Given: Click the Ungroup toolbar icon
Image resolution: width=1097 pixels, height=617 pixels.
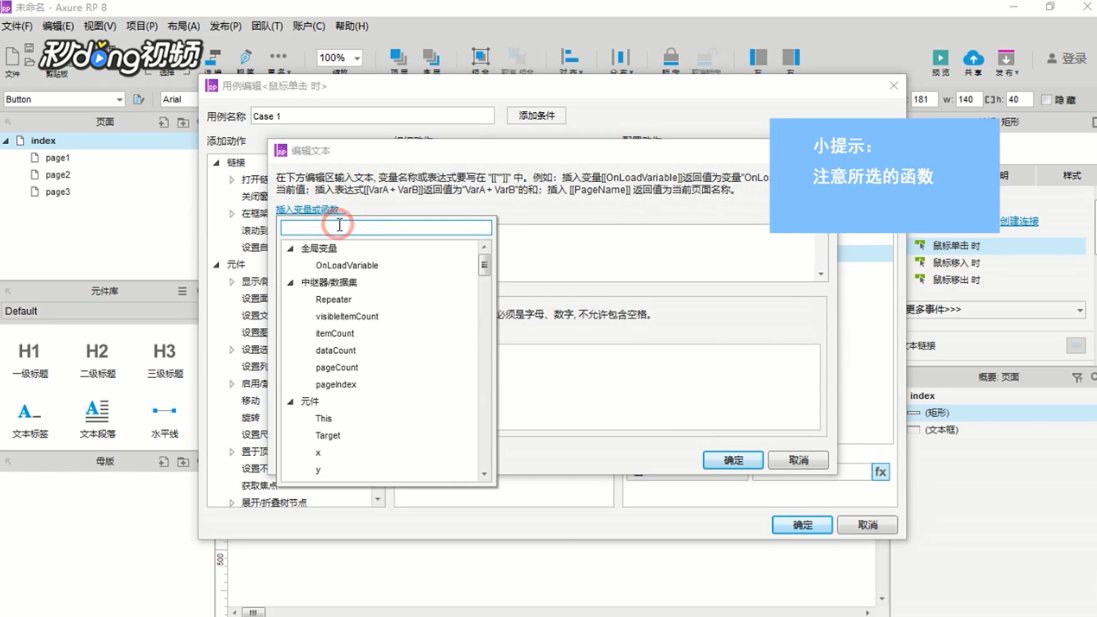Looking at the screenshot, I should tap(517, 57).
